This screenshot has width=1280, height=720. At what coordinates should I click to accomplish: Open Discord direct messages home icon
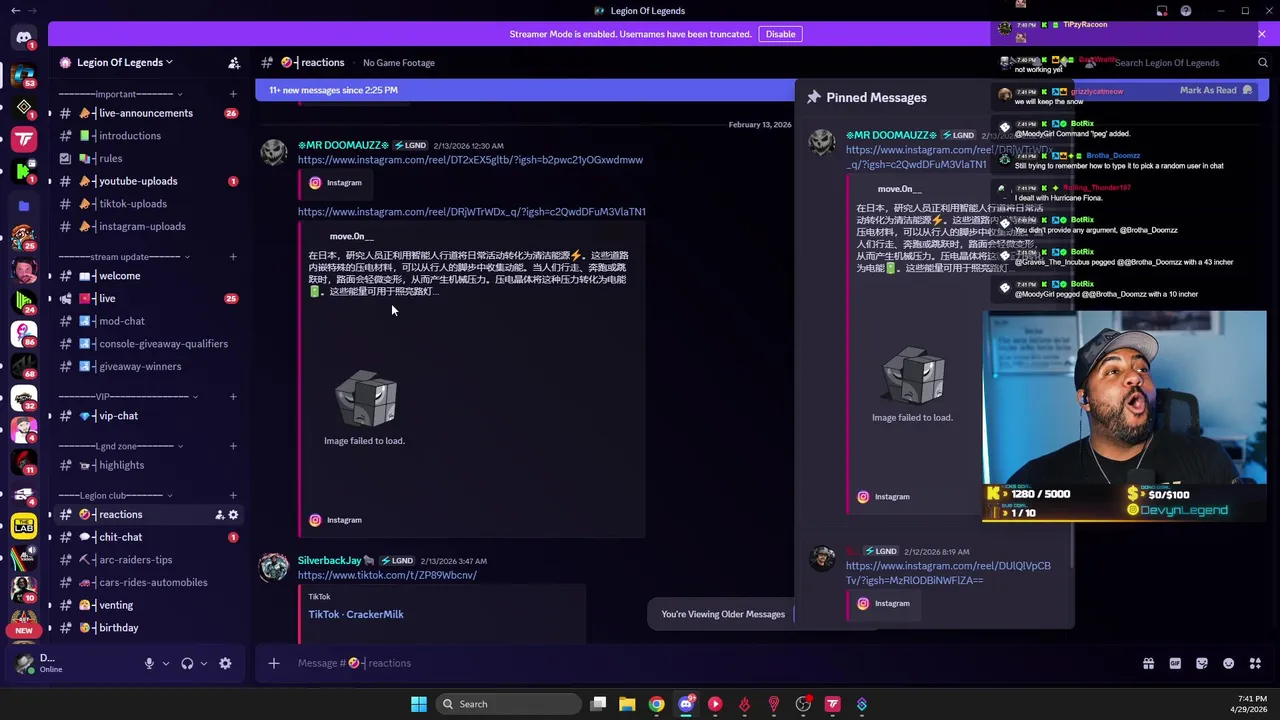[x=23, y=38]
